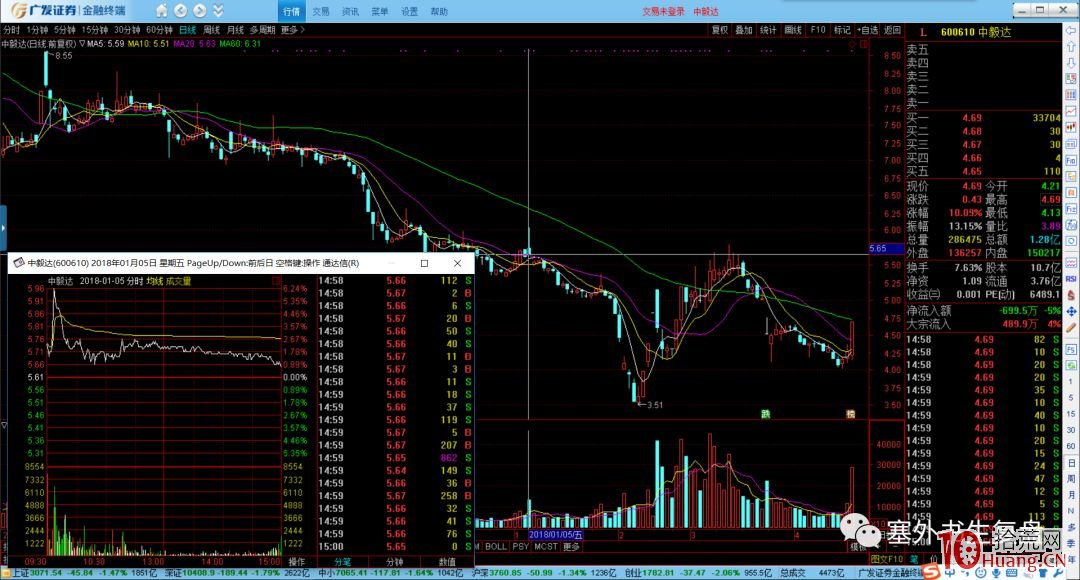The width and height of the screenshot is (1080, 580).
Task: Click the forward arrow navigation icon
Action: pos(199,11)
